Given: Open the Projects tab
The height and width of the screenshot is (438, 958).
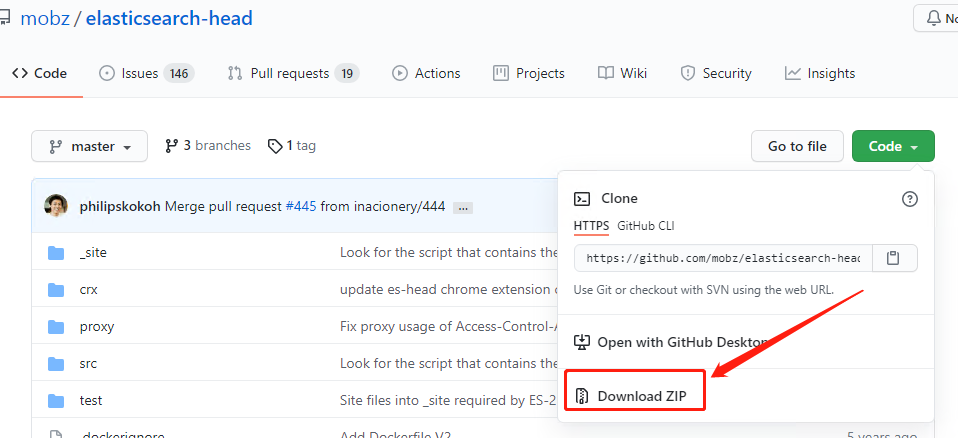Looking at the screenshot, I should tap(529, 73).
